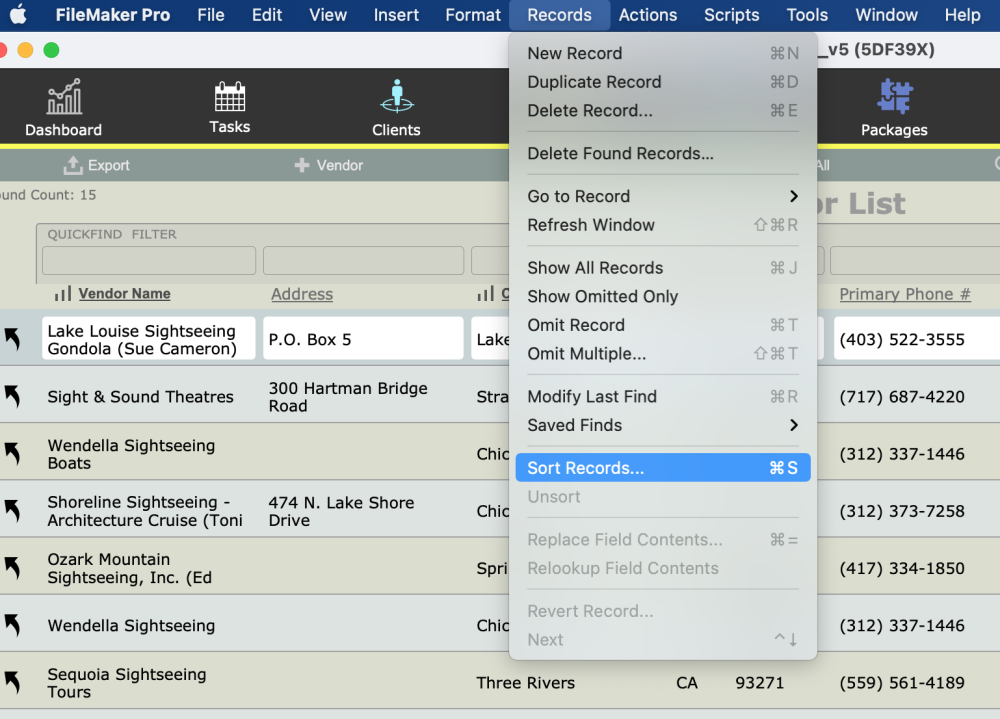Screen dimensions: 1000x719
Task: Open the Edit menu
Action: tap(267, 15)
